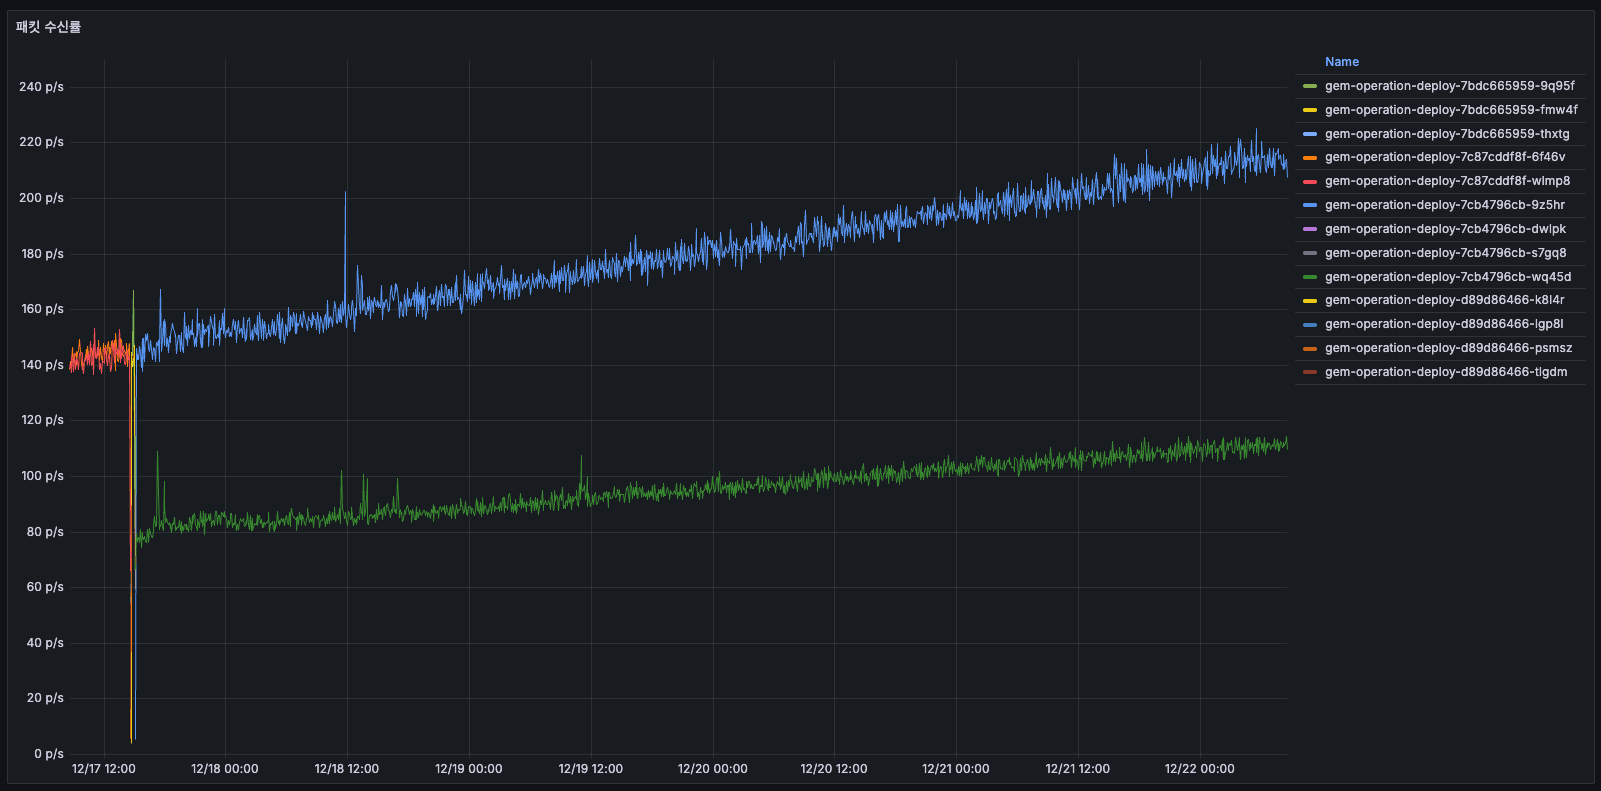Screen dimensions: 1601x791
Task: Click legend entry ending in thxtg
Action: tap(1446, 134)
